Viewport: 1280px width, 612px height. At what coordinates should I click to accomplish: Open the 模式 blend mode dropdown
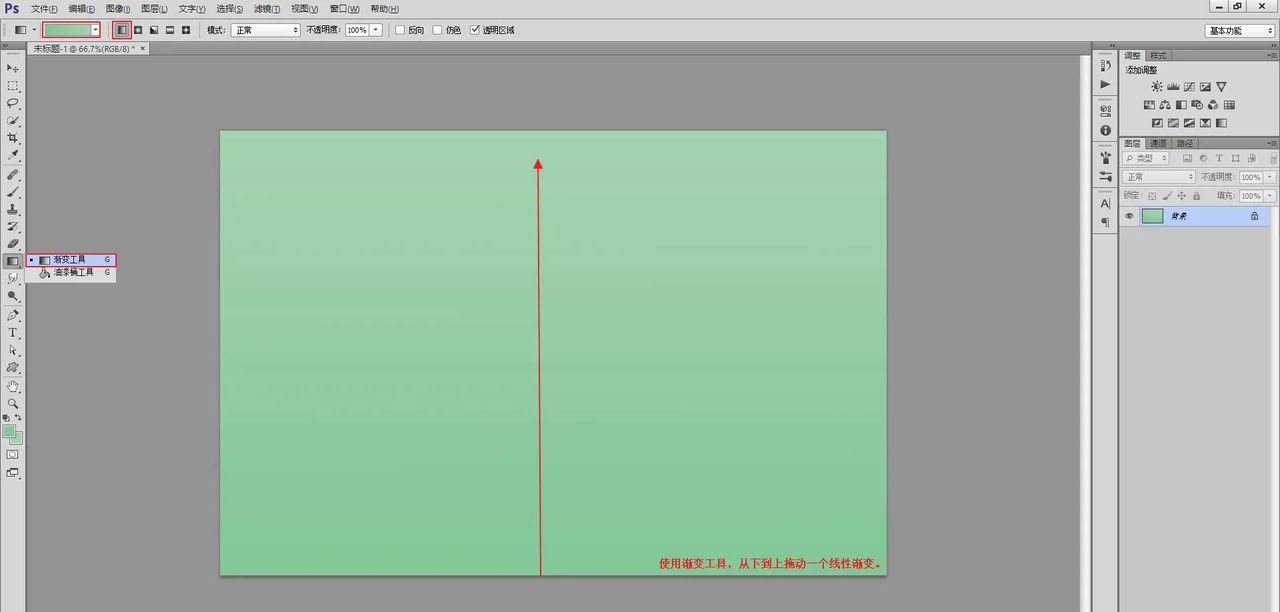[x=266, y=30]
